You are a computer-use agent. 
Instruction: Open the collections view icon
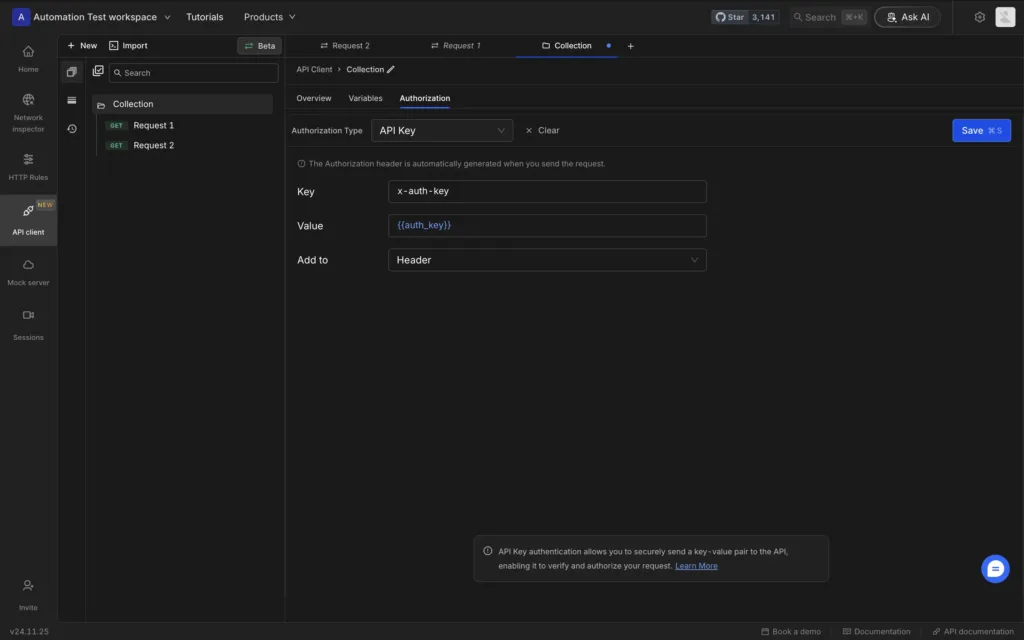click(x=72, y=72)
